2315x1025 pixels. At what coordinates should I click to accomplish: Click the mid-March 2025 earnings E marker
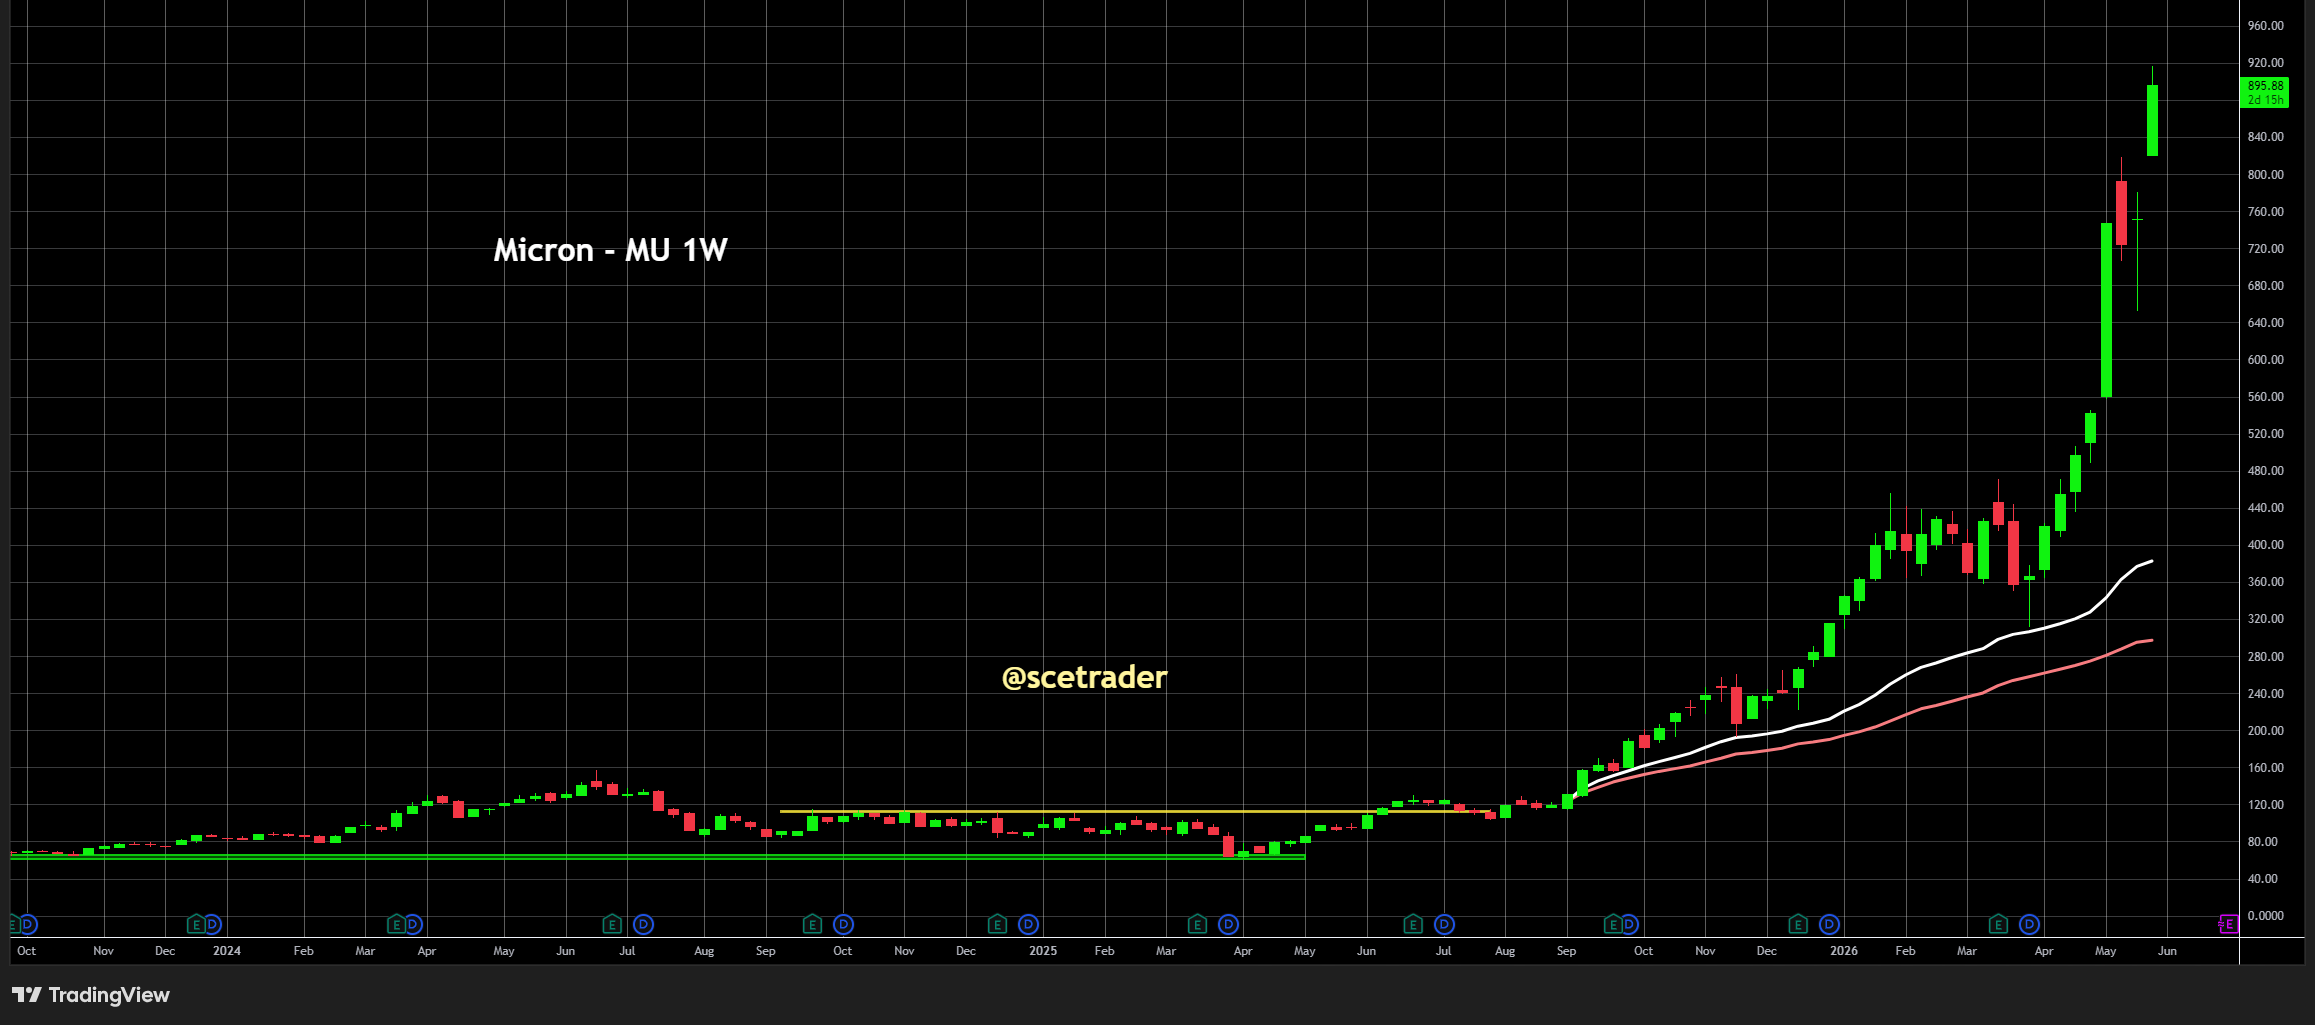click(1197, 924)
